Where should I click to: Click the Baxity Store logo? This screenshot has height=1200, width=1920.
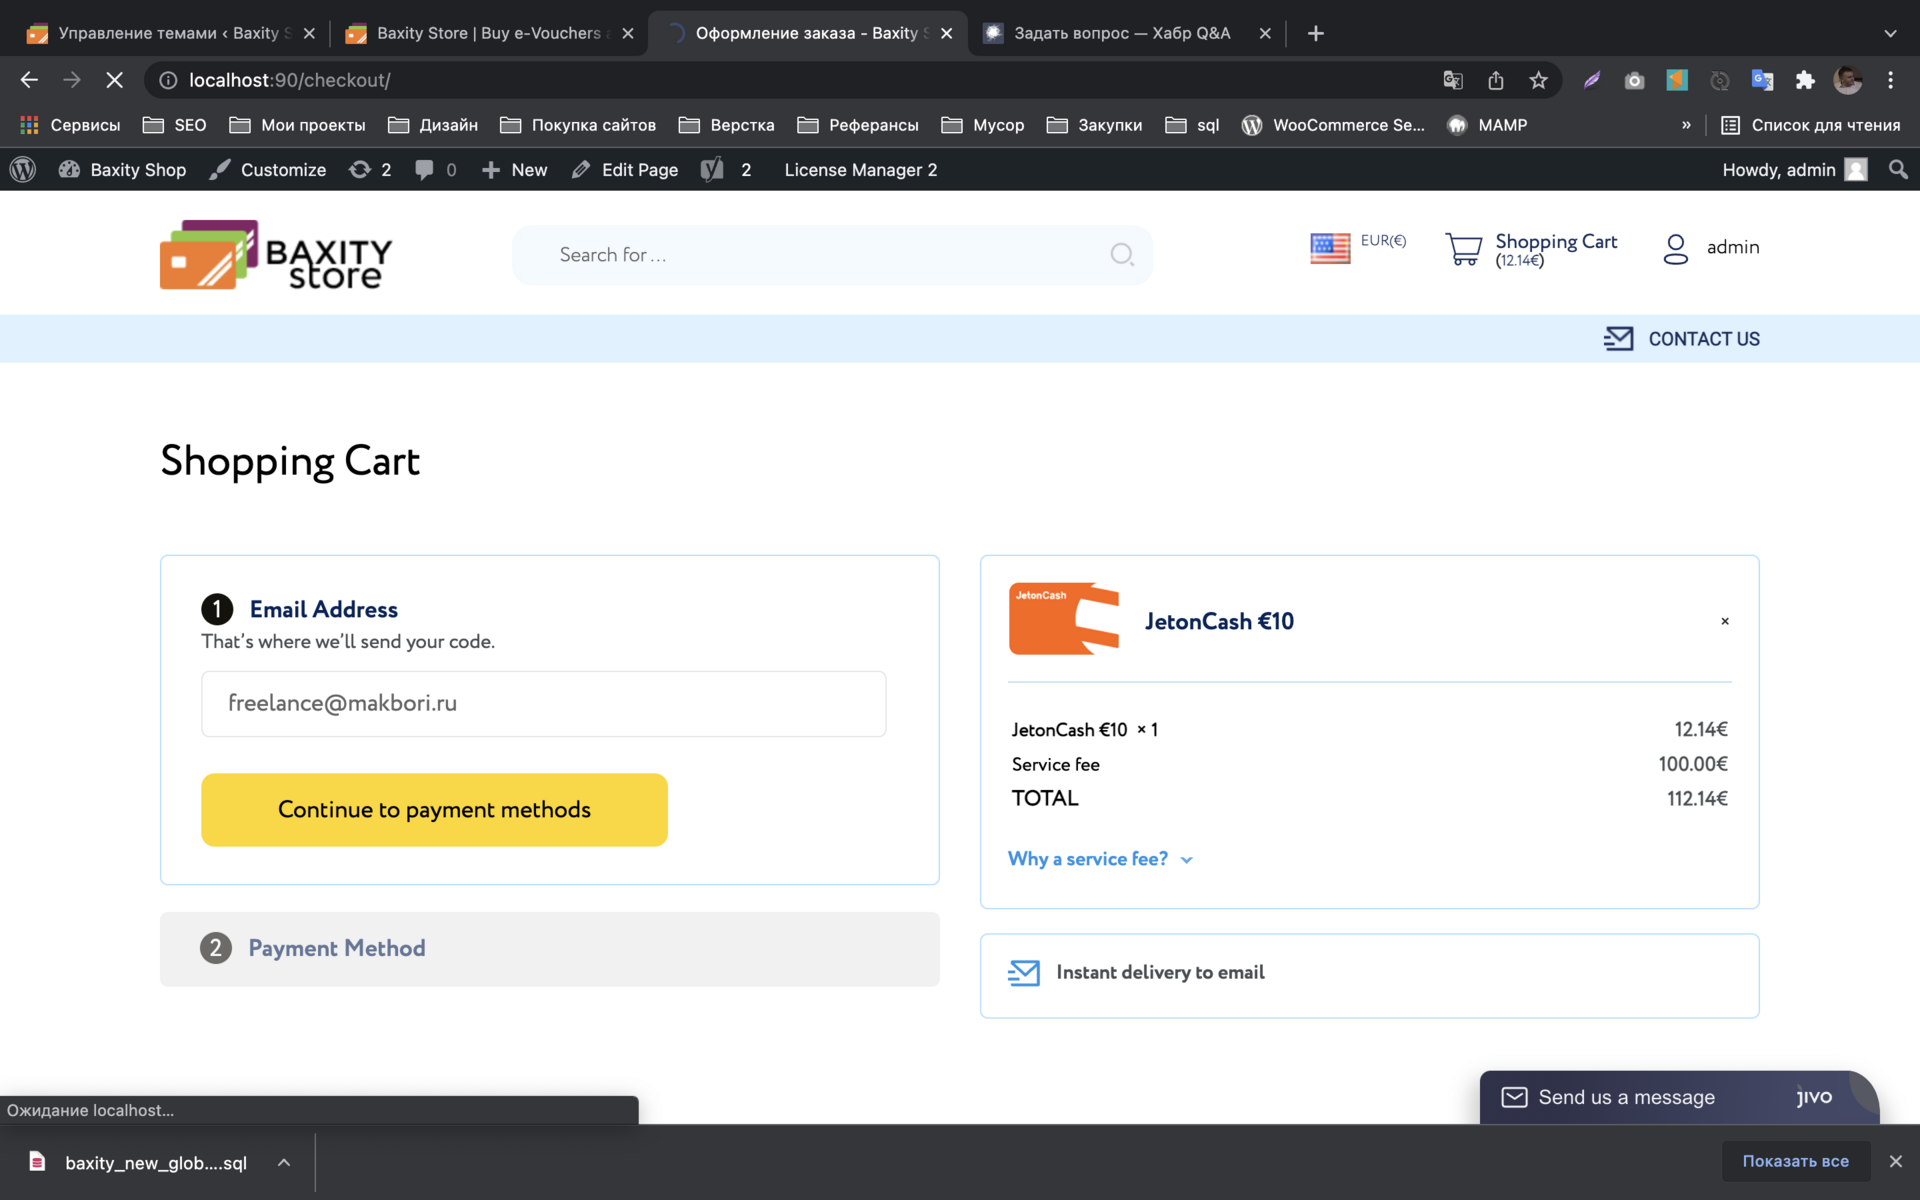[x=276, y=255]
